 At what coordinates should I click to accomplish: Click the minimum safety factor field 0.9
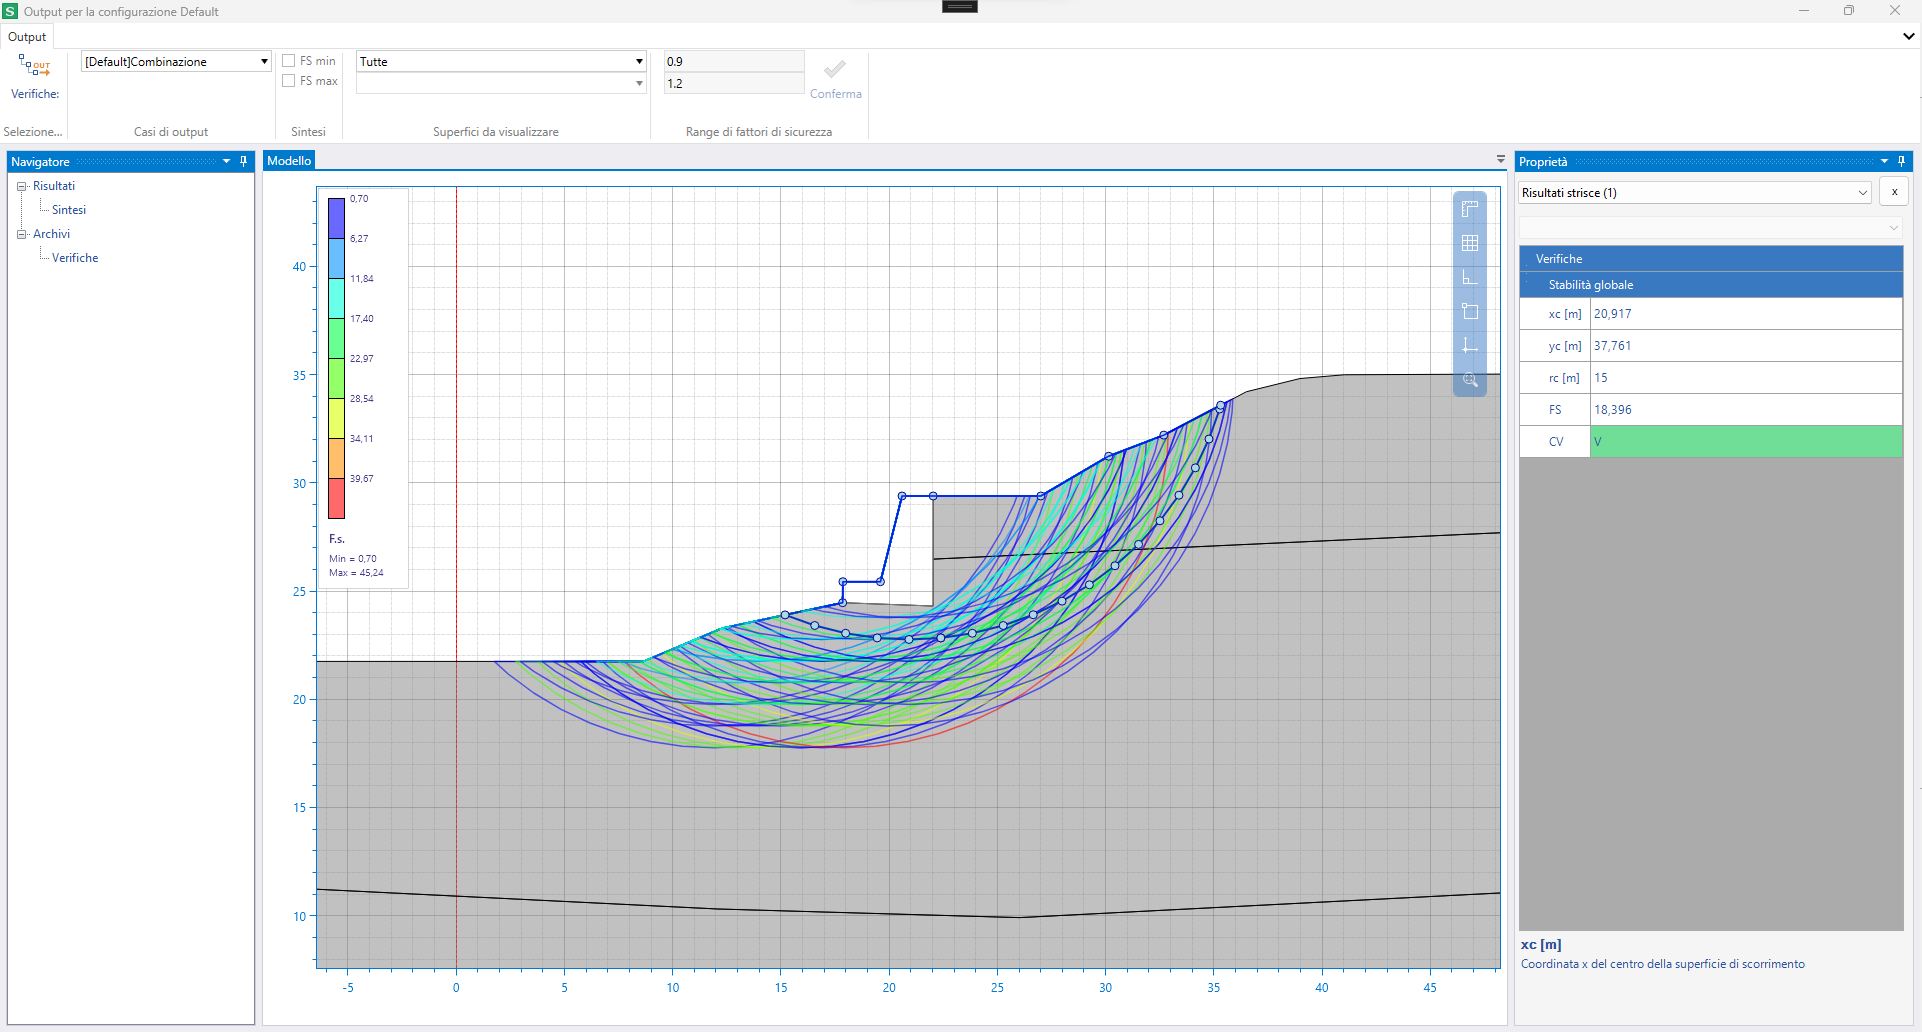point(734,61)
